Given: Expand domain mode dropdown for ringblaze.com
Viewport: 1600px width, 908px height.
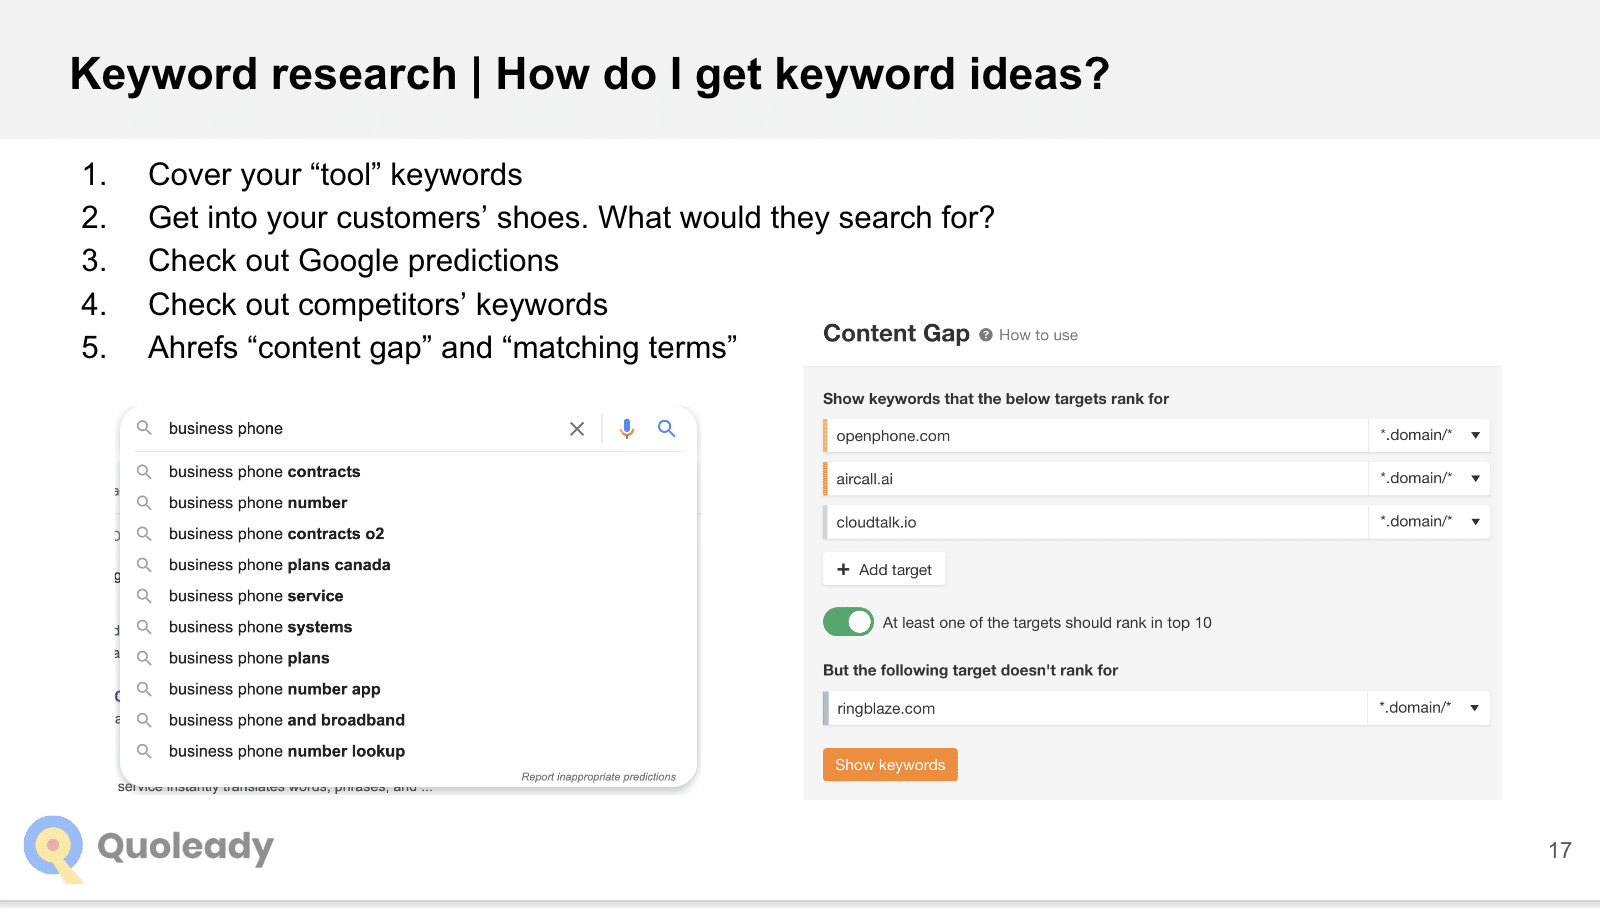Looking at the screenshot, I should point(1428,708).
